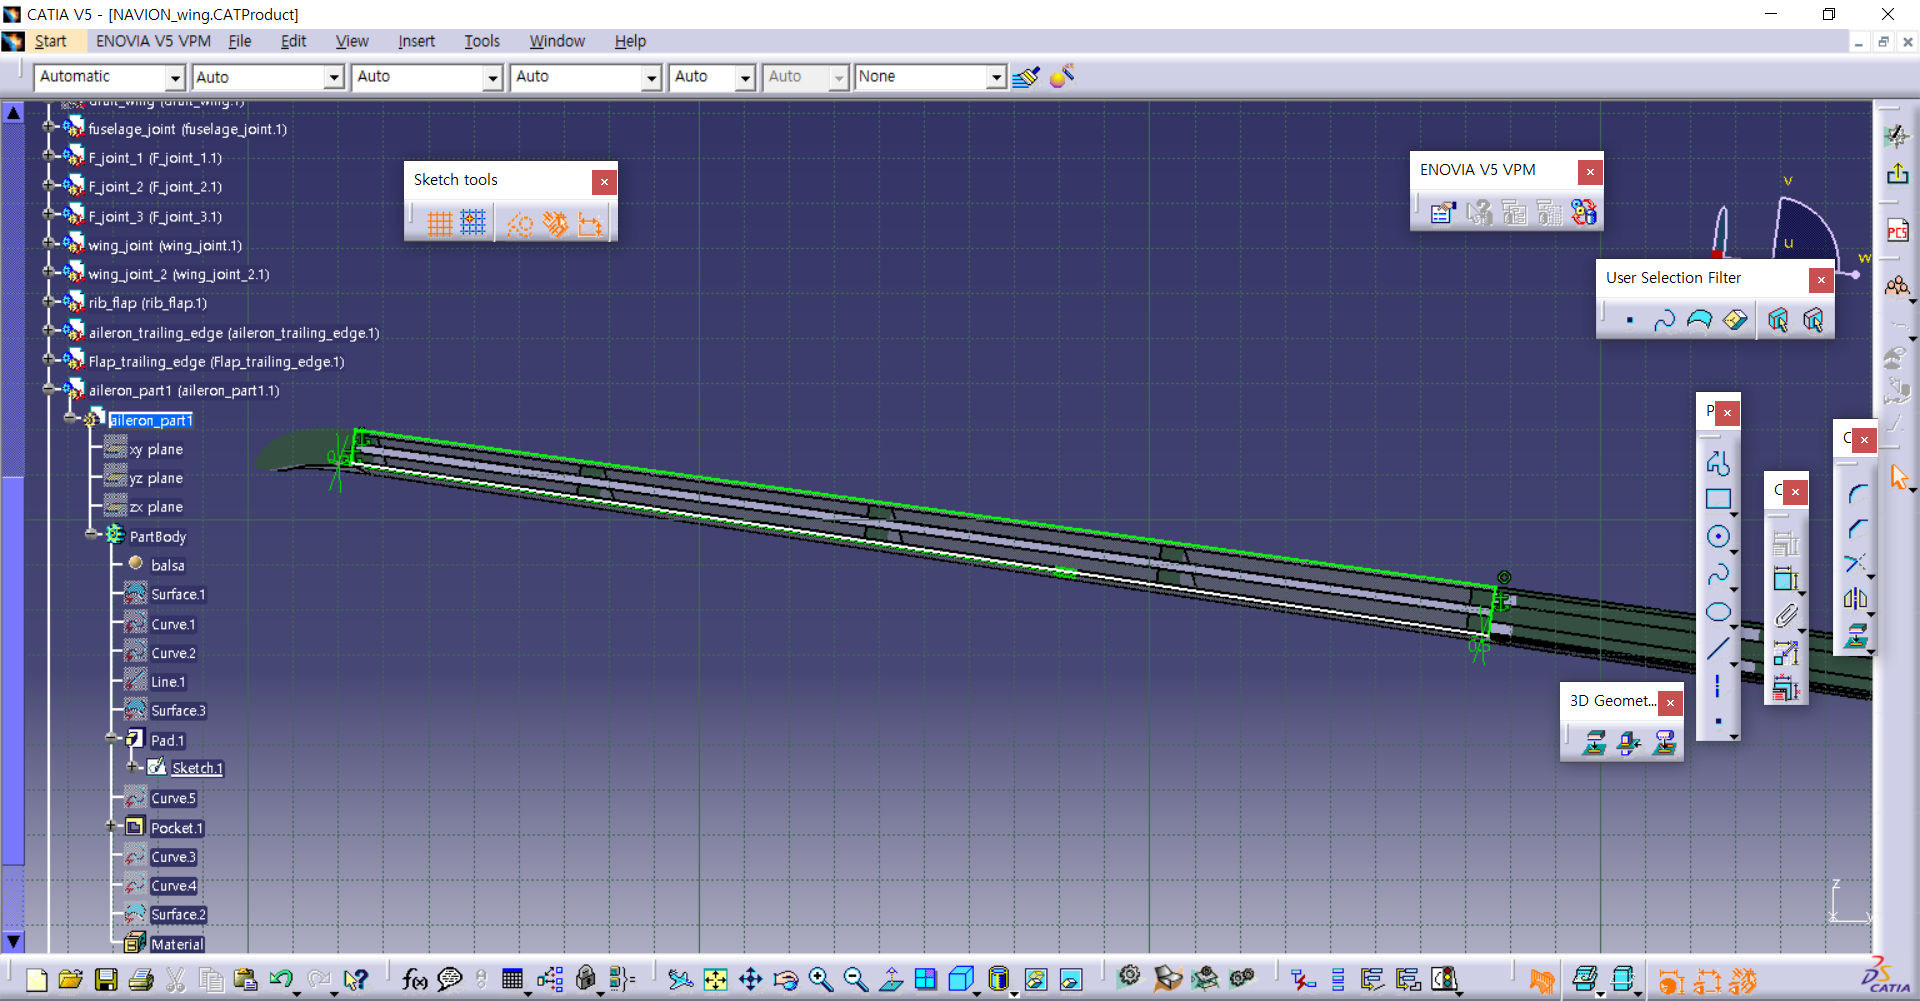Viewport: 1920px width, 1002px height.
Task: Select the Profile sketch tool
Action: (x=1718, y=462)
